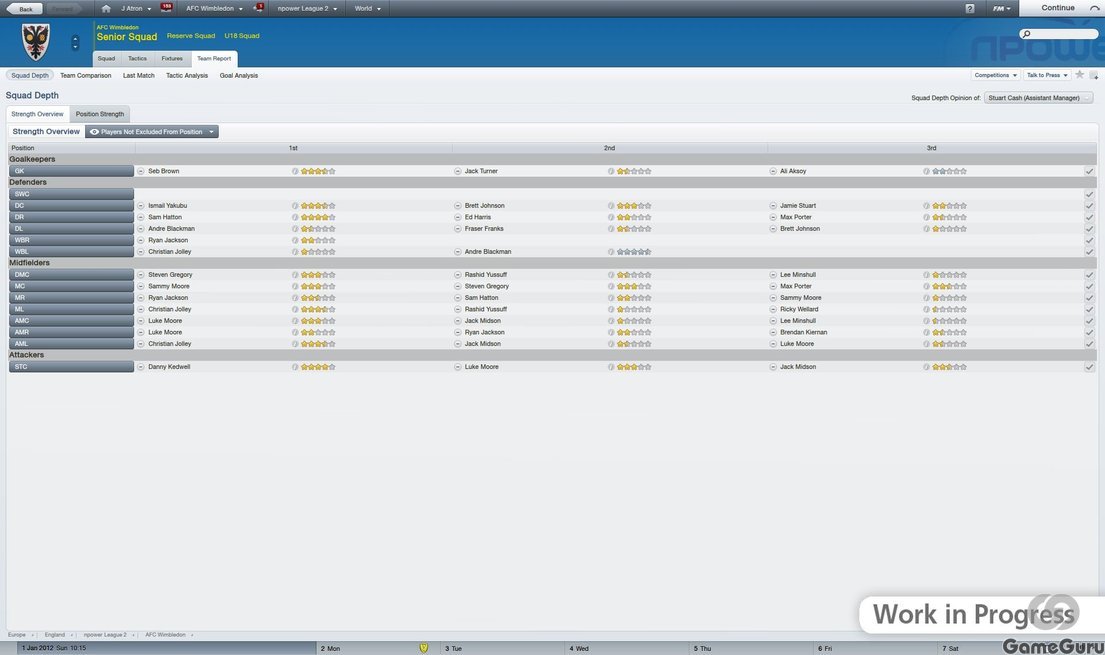Click the round icon before Lee Minshull DMC
1105x655 pixels.
point(773,275)
